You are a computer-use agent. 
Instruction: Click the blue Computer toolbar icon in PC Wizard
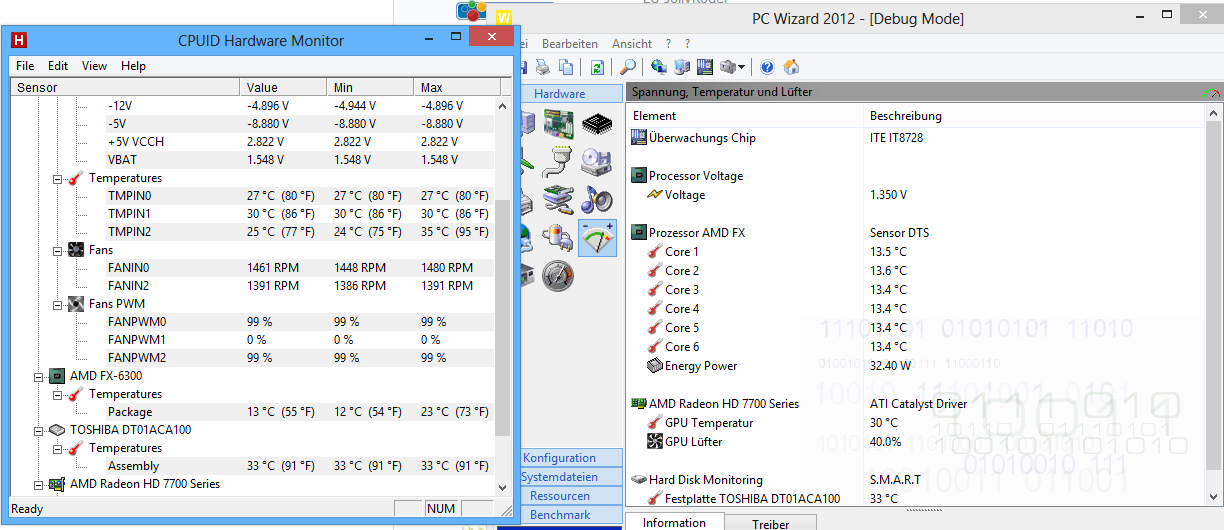coord(682,67)
